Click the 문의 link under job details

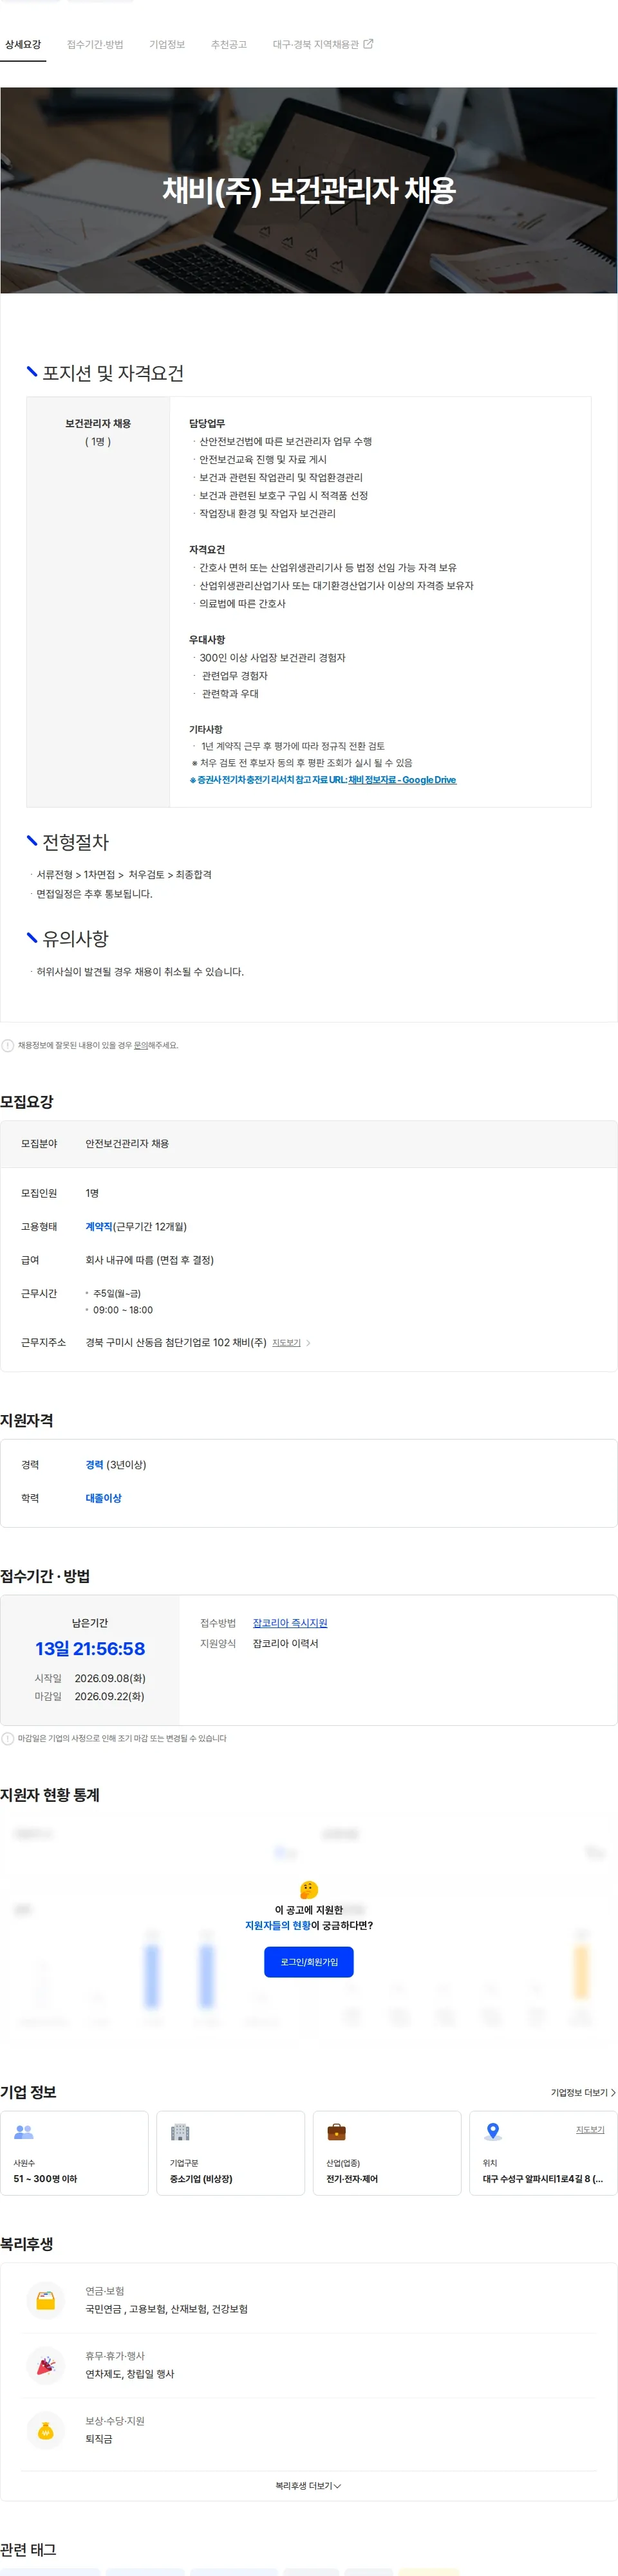(141, 1045)
